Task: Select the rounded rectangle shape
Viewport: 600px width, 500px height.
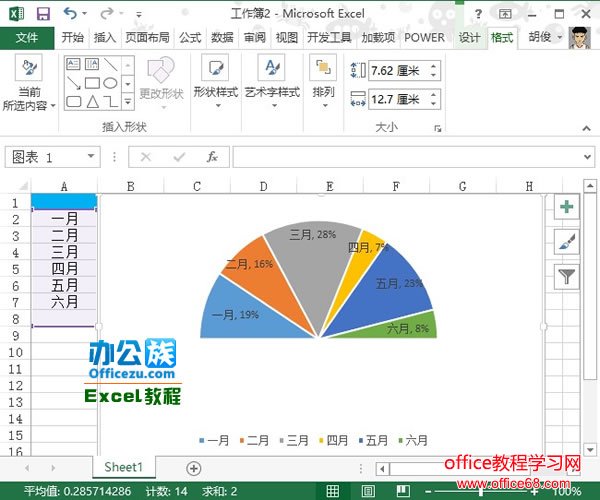Action: click(x=73, y=101)
